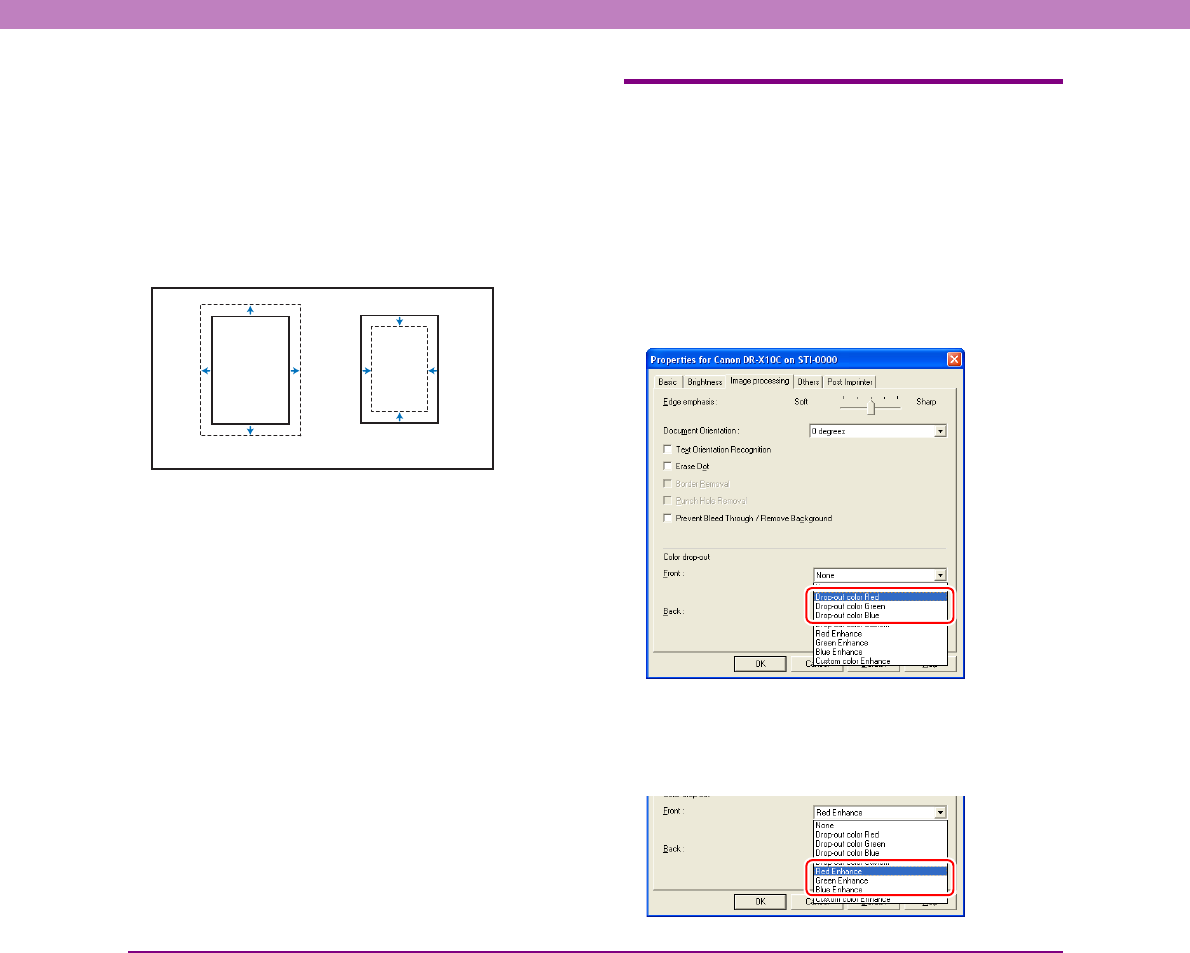Pick Drop-out color Red under Front: Red Enhance
Image resolution: width=1190 pixels, height=953 pixels.
880,835
